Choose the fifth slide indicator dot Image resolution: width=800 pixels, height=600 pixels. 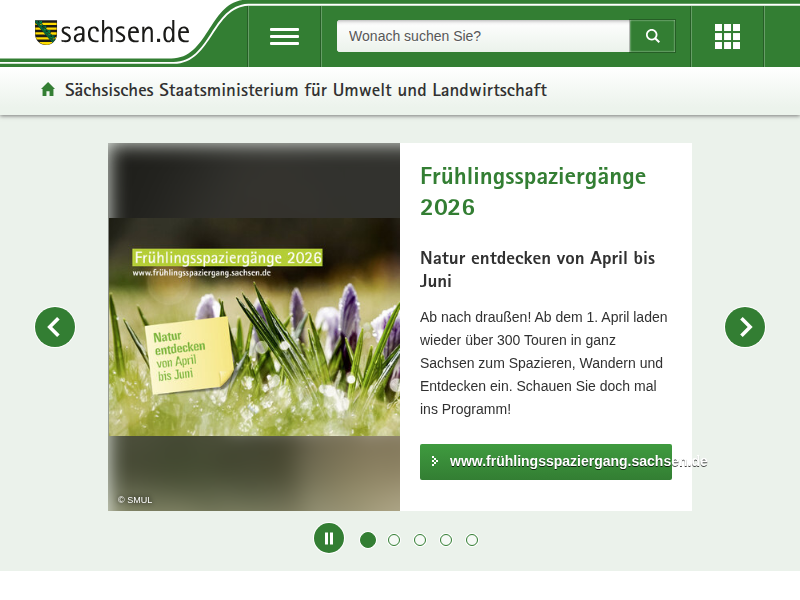[x=472, y=540]
